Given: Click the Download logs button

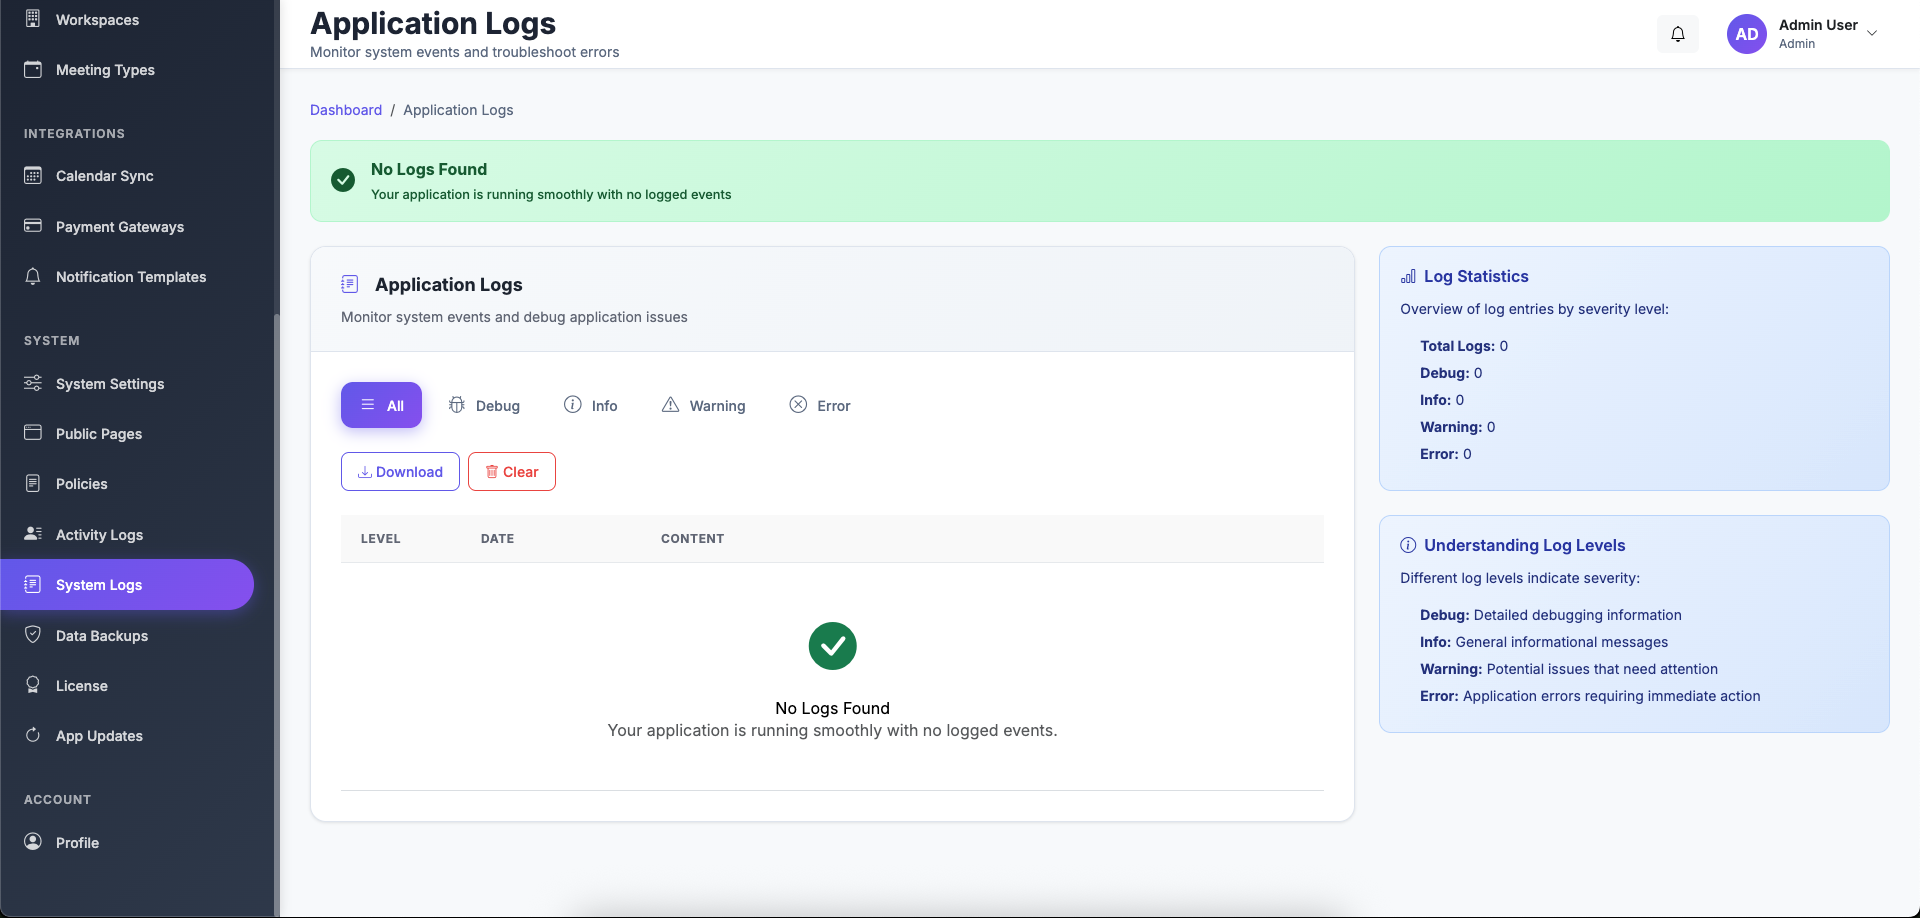Looking at the screenshot, I should (x=399, y=471).
